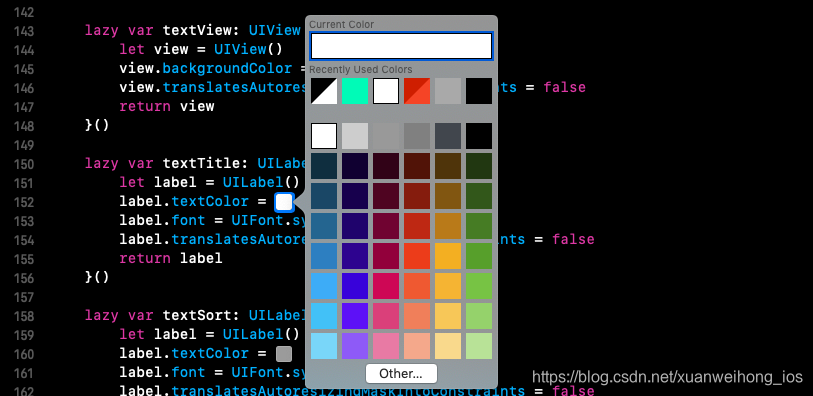This screenshot has height=396, width=813.
Task: Click 'textTitle' variable name on line 150
Action: pos(201,164)
